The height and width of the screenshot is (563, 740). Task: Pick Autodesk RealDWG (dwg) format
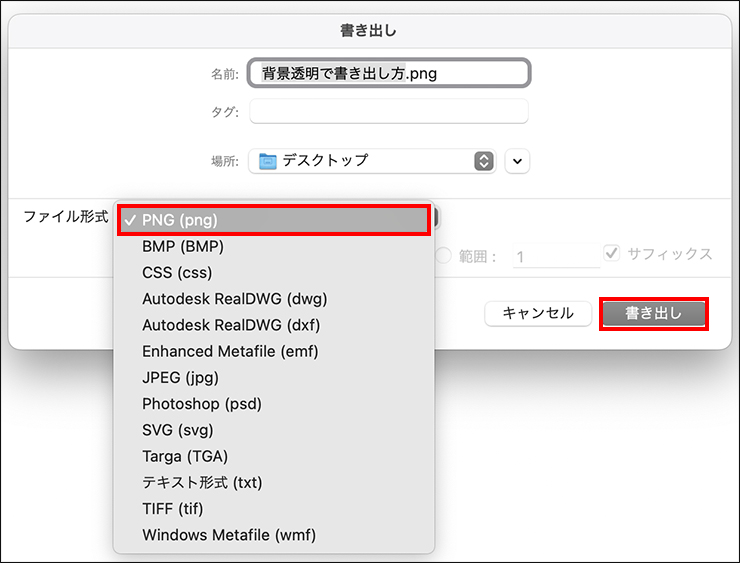[234, 298]
